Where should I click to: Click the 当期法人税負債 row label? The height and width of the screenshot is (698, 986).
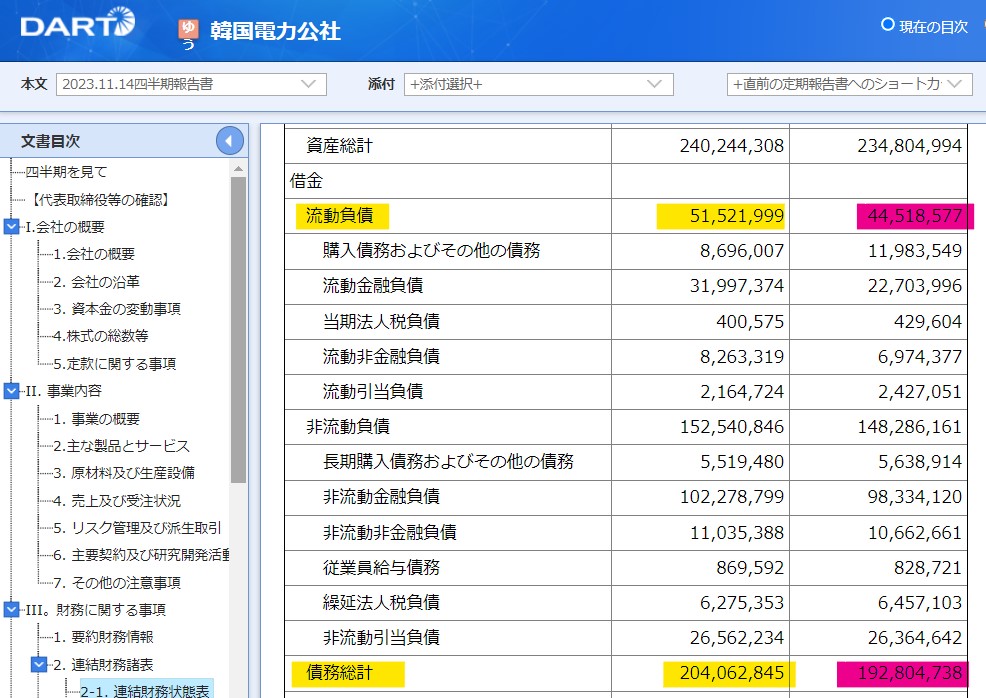(x=381, y=321)
